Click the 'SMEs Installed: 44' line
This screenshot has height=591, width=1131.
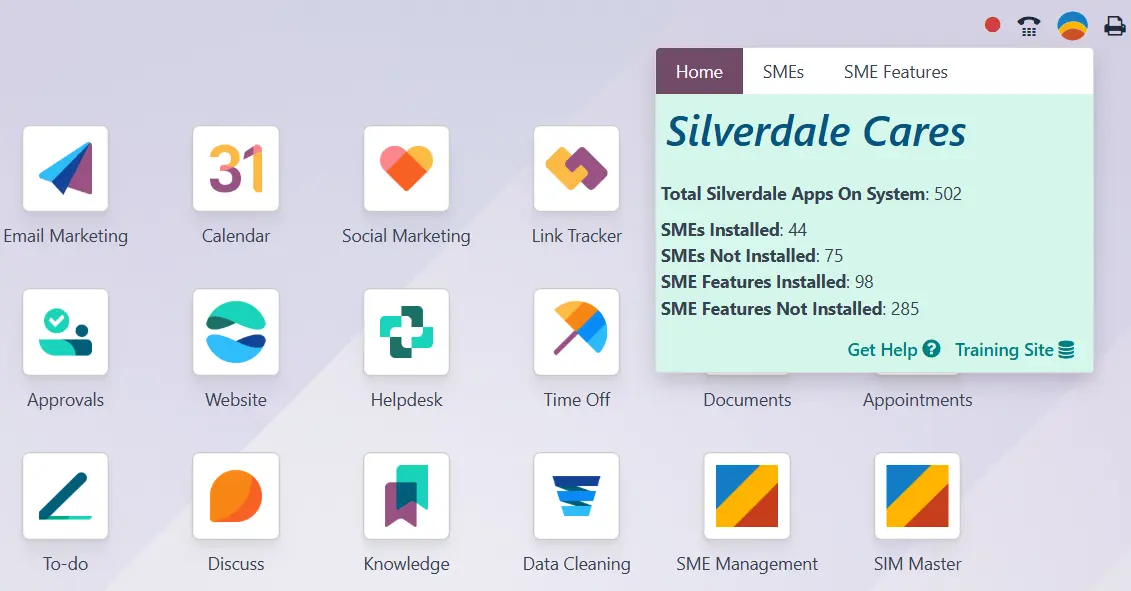(x=734, y=229)
